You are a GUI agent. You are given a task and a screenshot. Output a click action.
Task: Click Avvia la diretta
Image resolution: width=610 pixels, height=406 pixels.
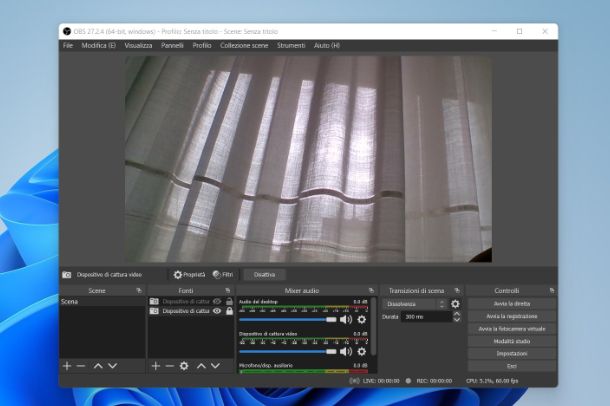pos(512,304)
